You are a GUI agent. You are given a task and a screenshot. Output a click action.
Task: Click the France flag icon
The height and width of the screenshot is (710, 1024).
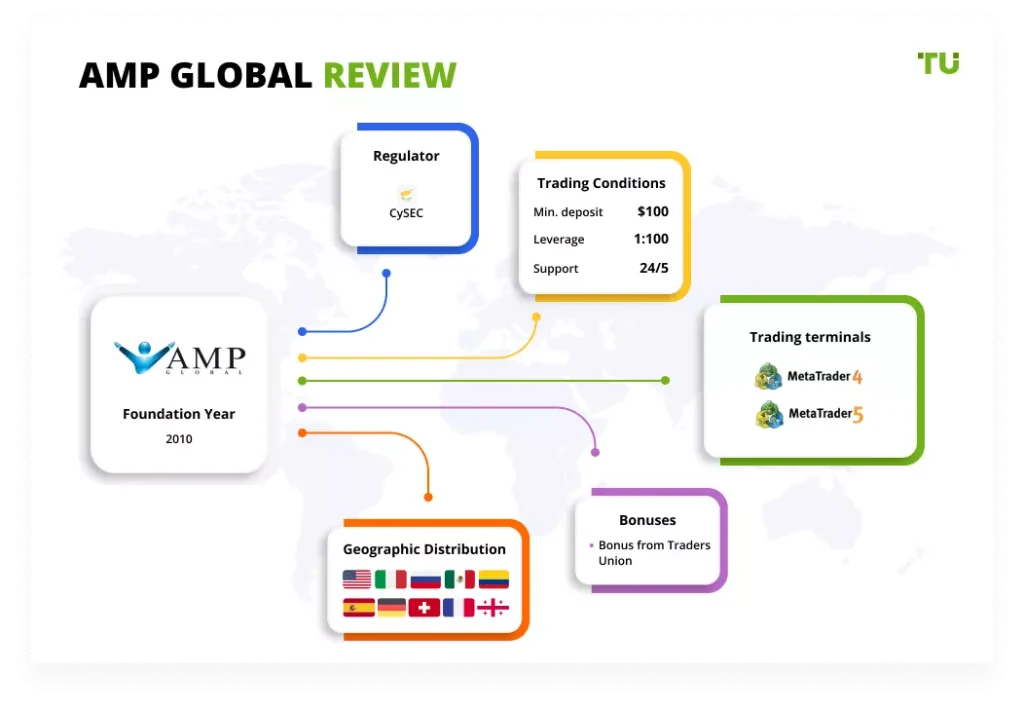(460, 607)
